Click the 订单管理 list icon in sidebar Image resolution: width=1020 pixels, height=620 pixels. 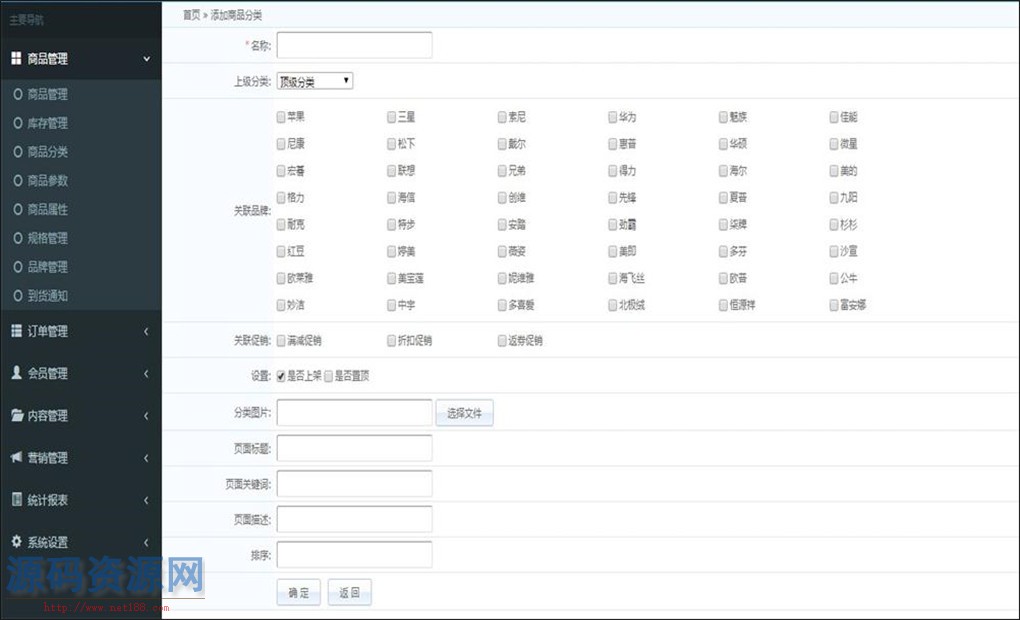(x=16, y=330)
